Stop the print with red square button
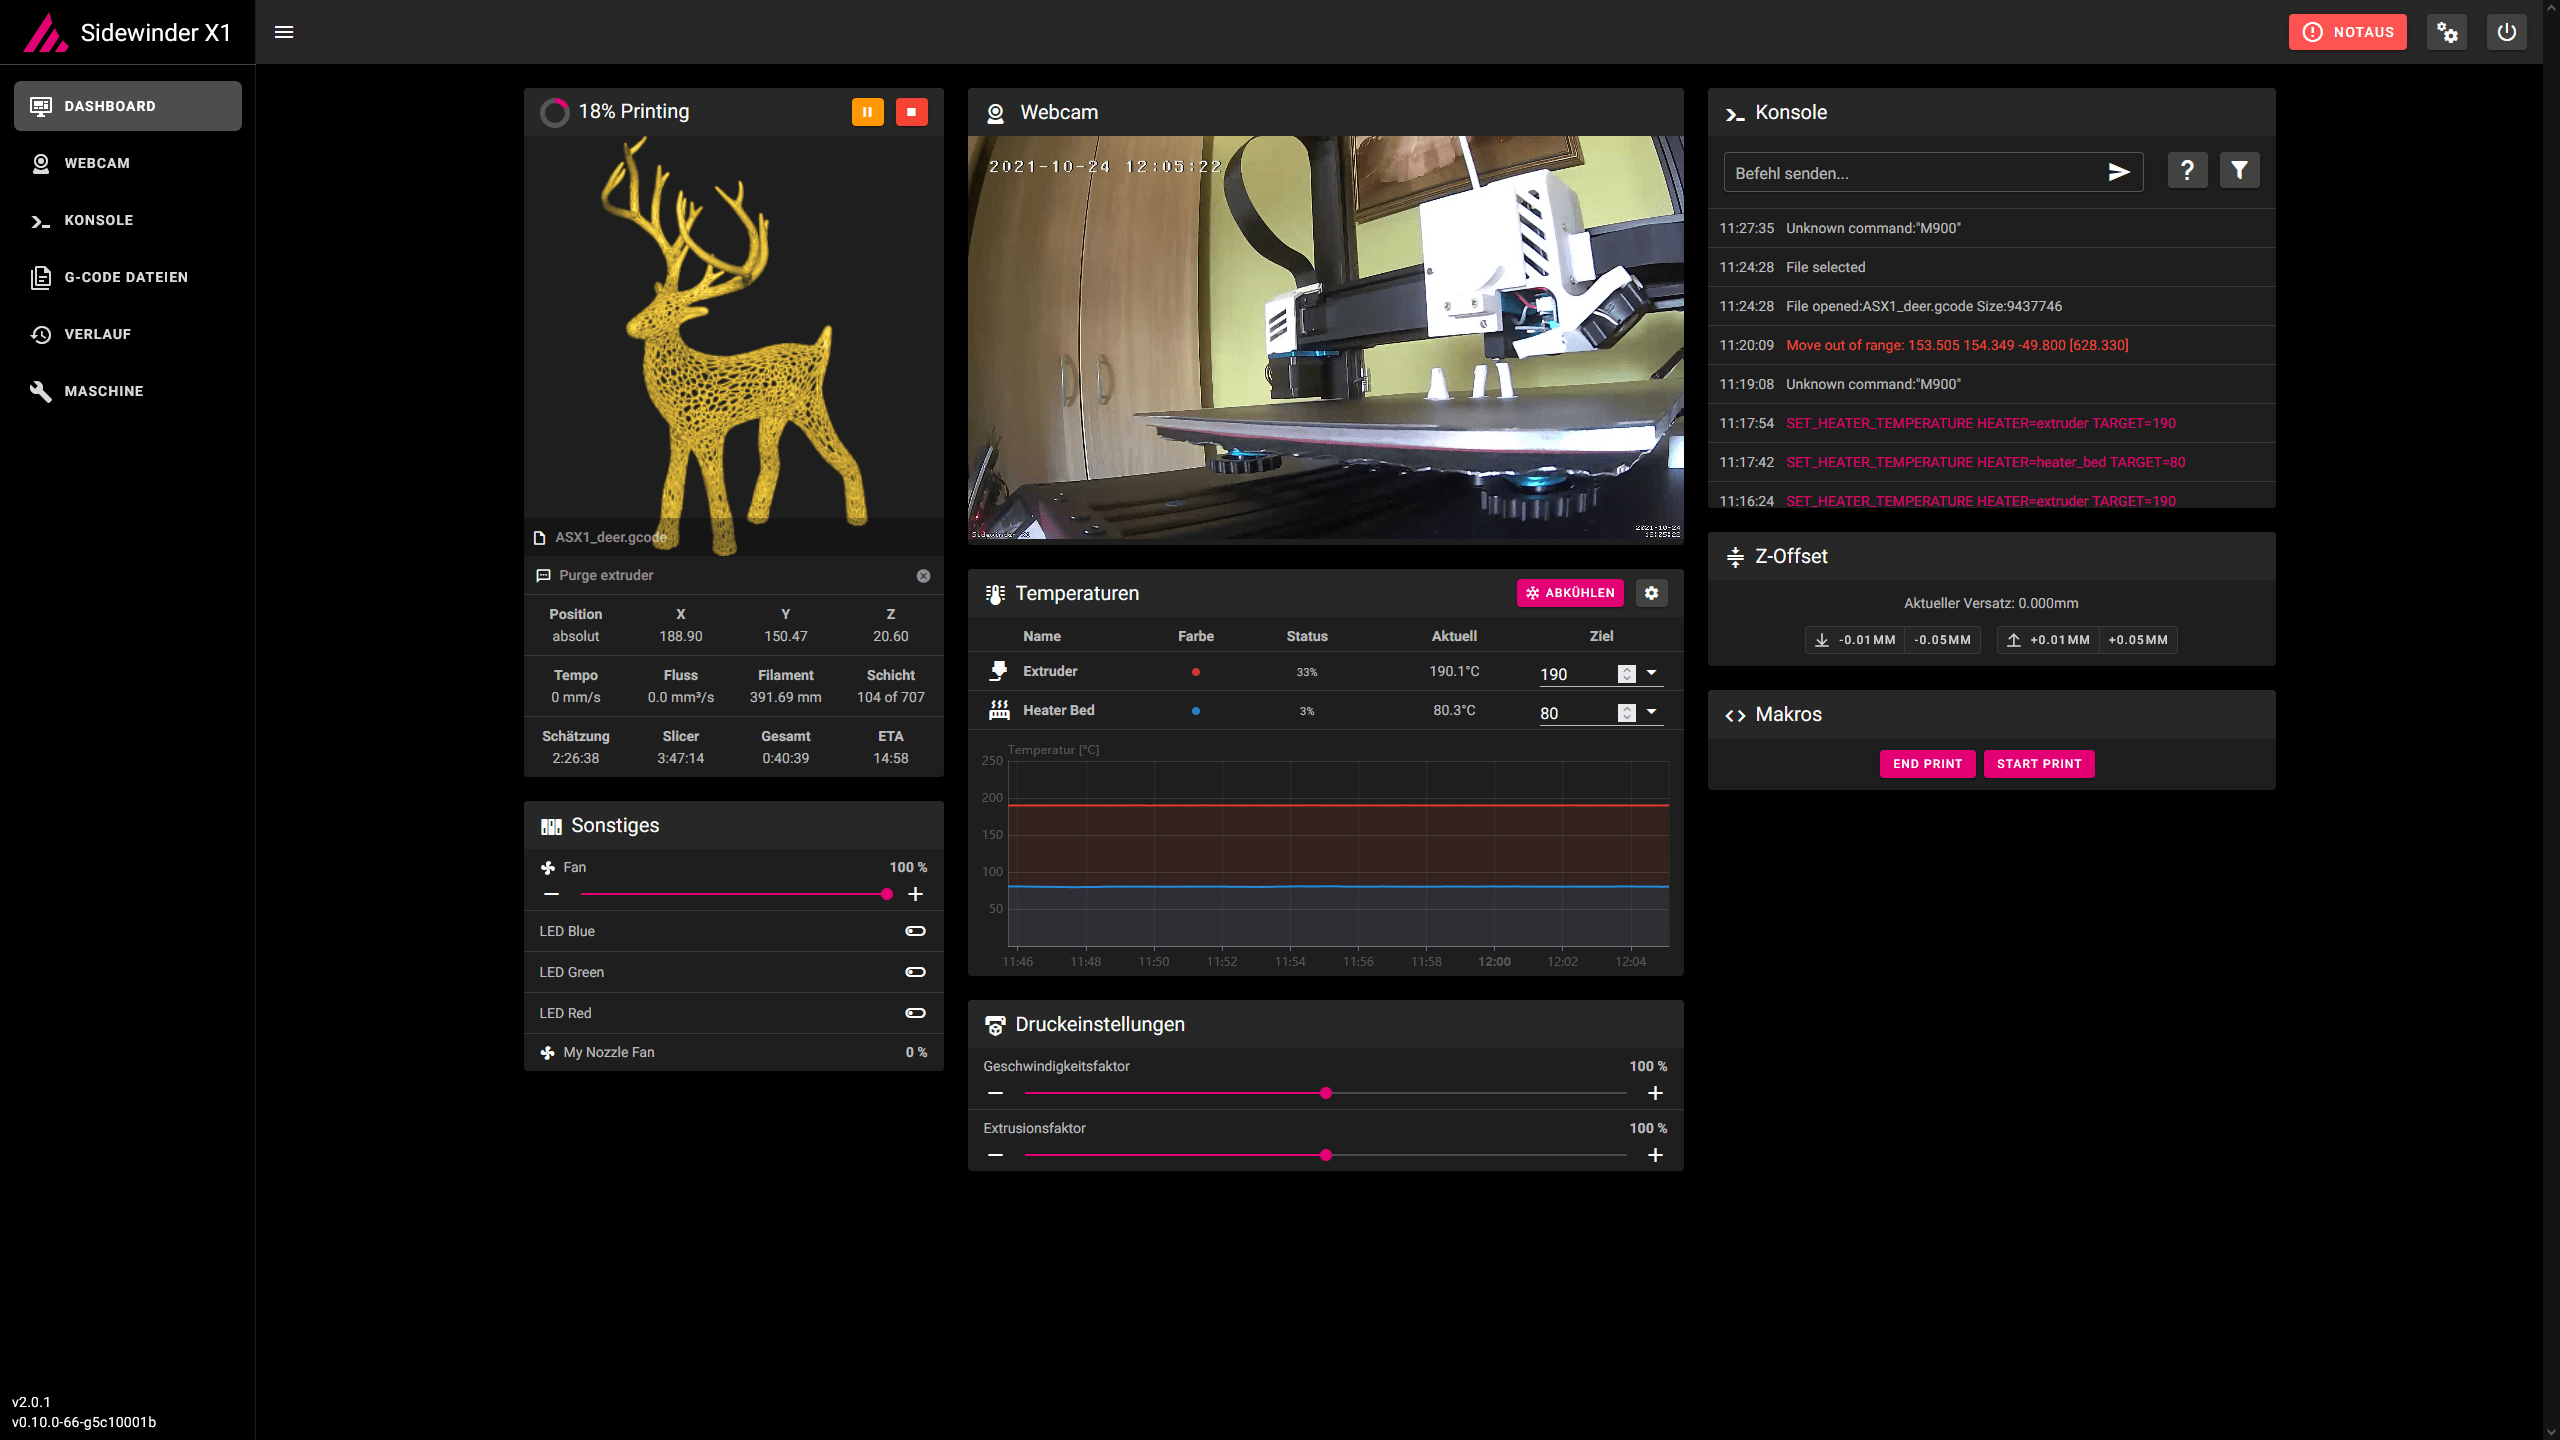 click(911, 112)
